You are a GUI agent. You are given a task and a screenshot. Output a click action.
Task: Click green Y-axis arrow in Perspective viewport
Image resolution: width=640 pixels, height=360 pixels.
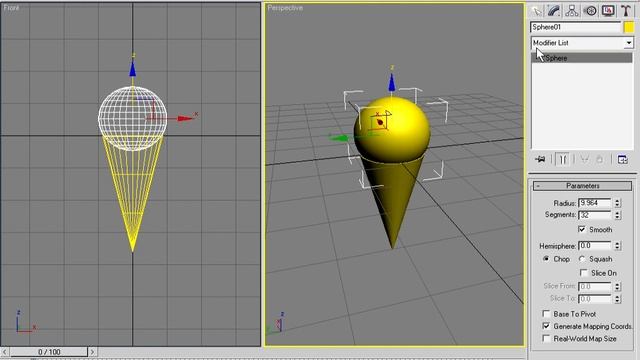[x=339, y=138]
